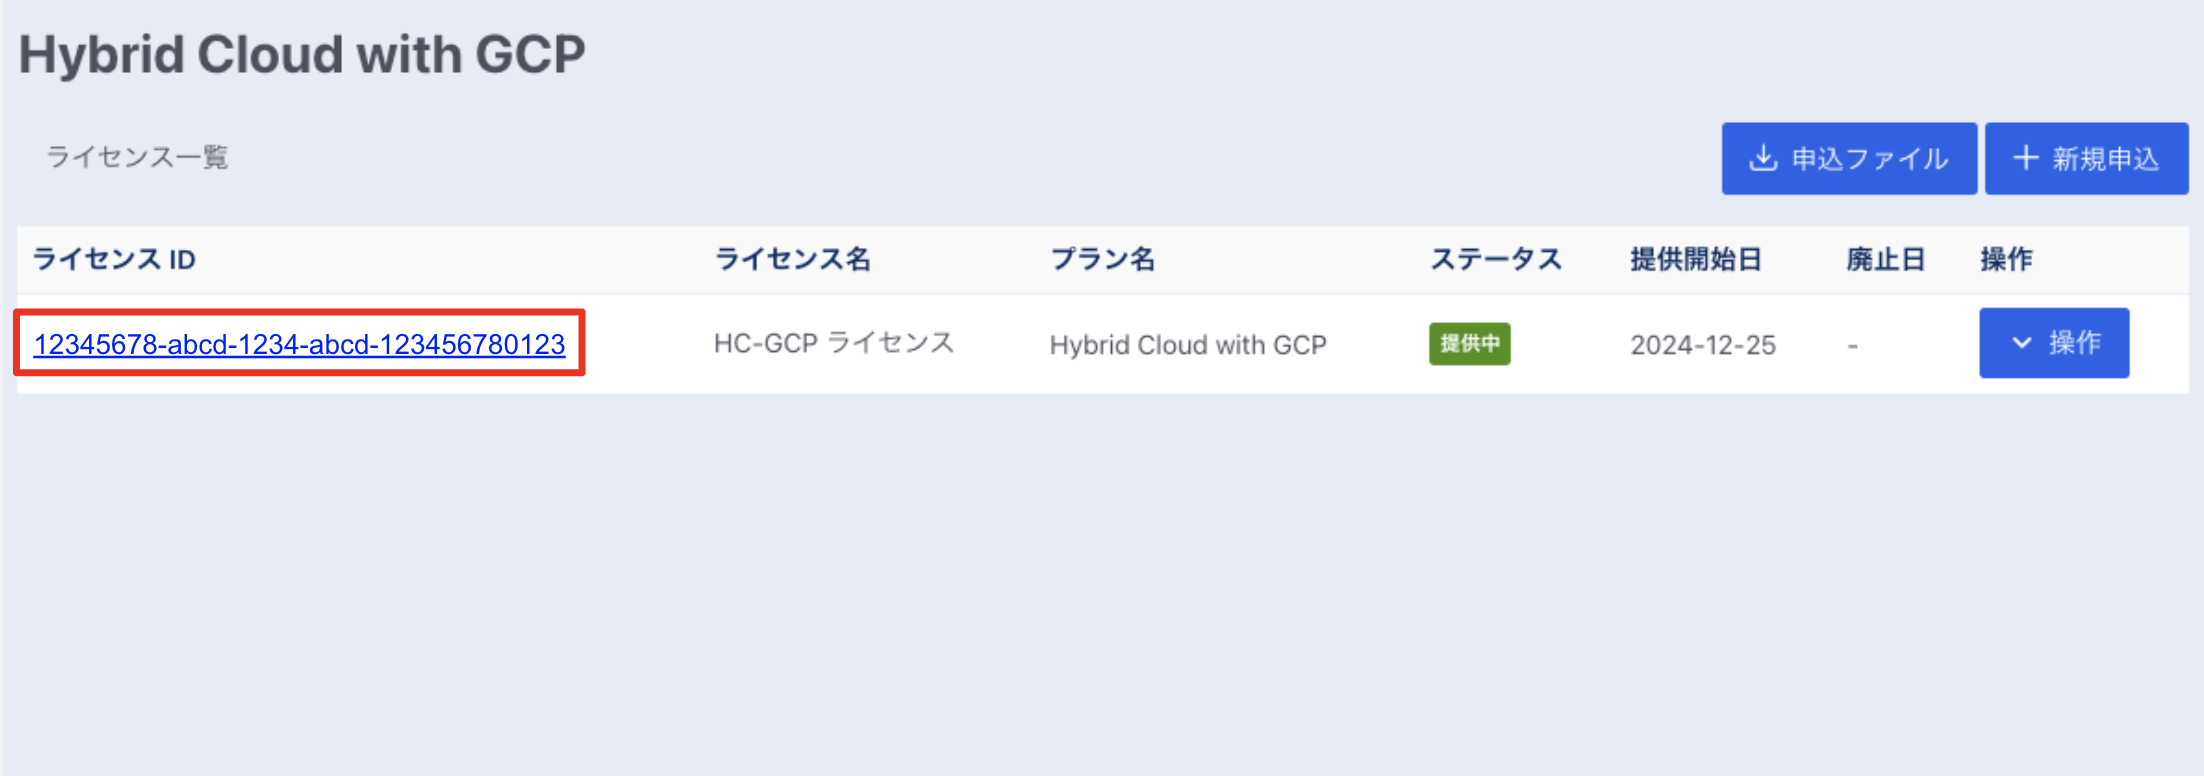Image resolution: width=2204 pixels, height=776 pixels.
Task: Click the 廃止日 column header
Action: pos(1885,260)
